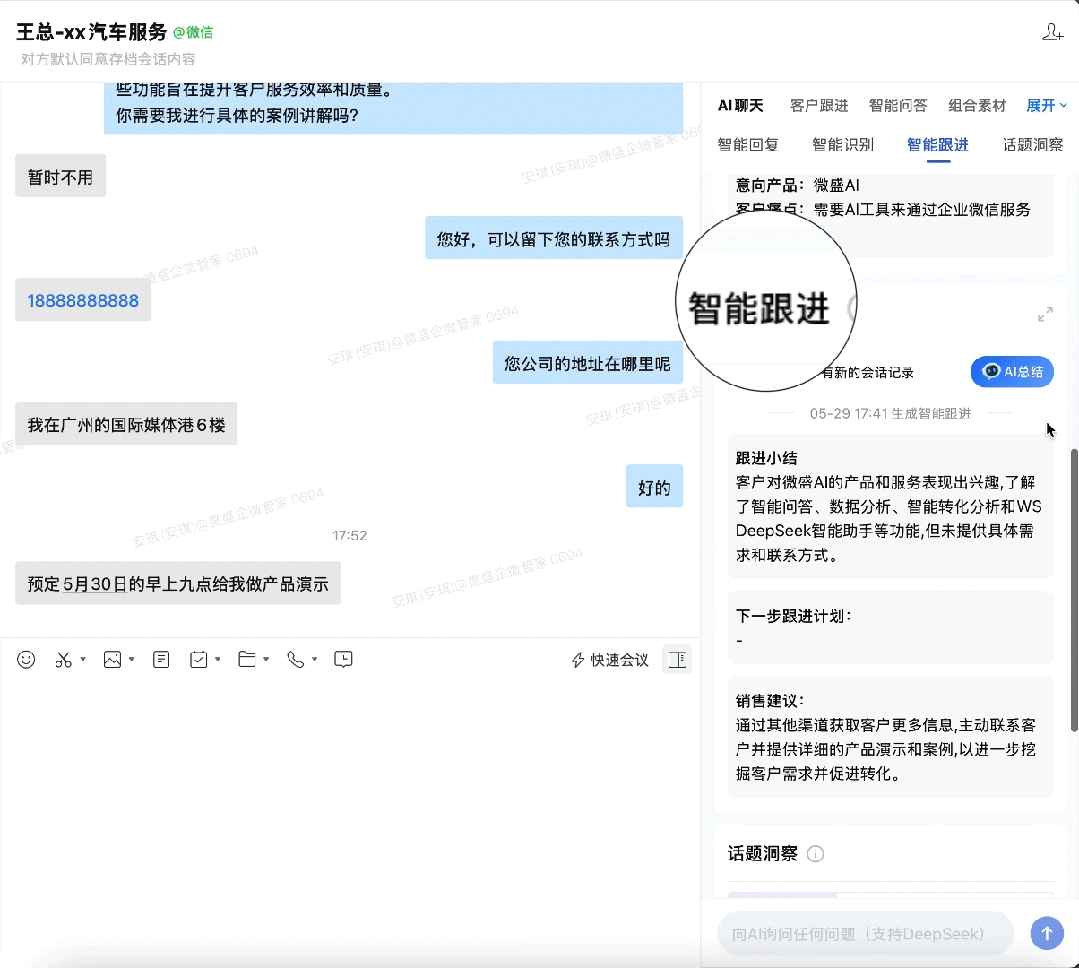Click the image send icon
Image resolution: width=1079 pixels, height=968 pixels.
(x=113, y=660)
